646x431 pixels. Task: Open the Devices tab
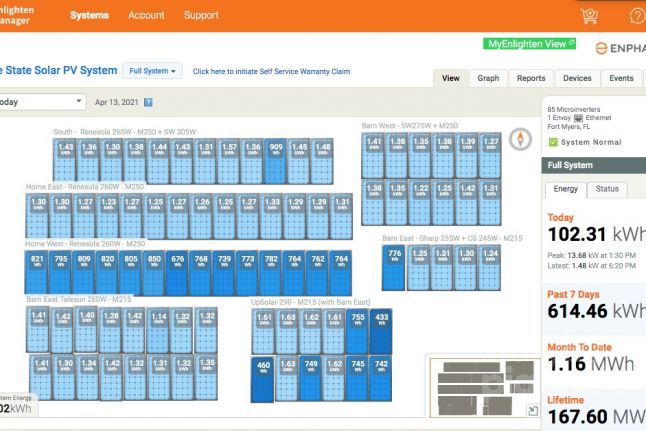point(577,78)
